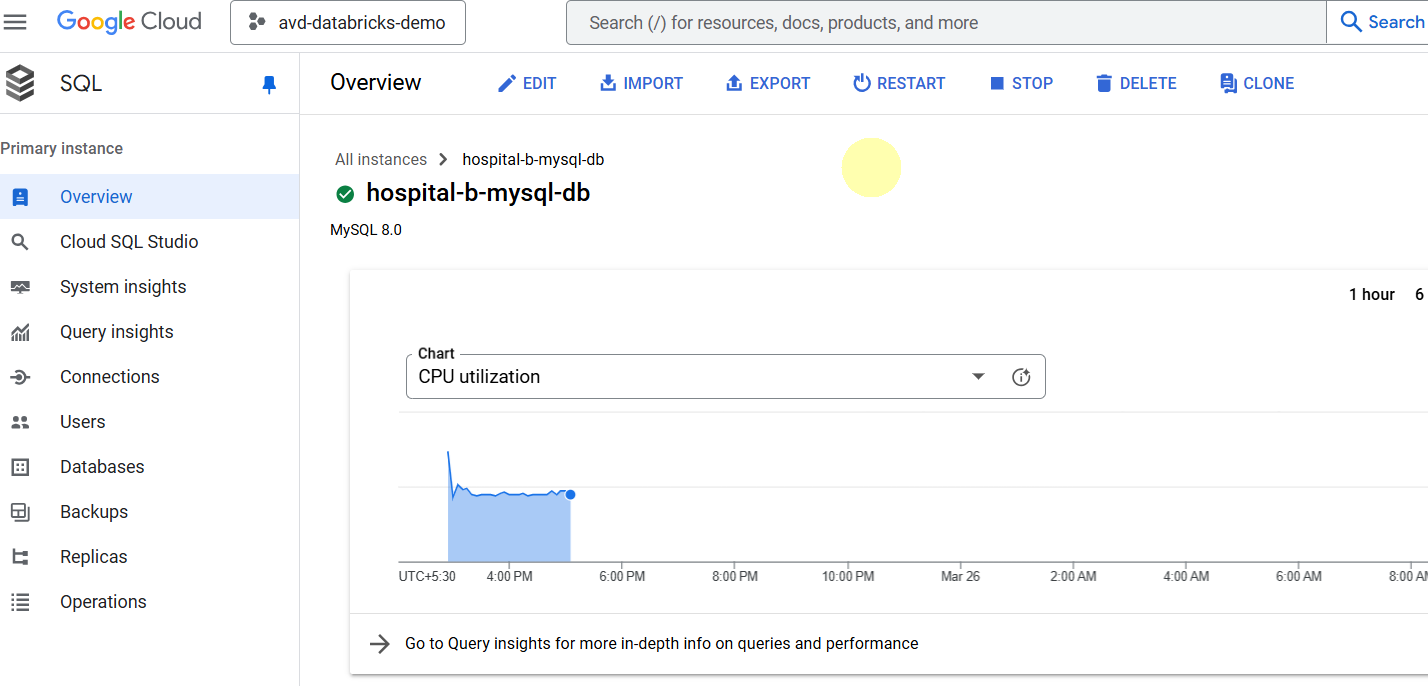Viewport: 1428px width, 686px height.
Task: Open Cloud SQL Studio in sidebar
Action: (x=129, y=242)
